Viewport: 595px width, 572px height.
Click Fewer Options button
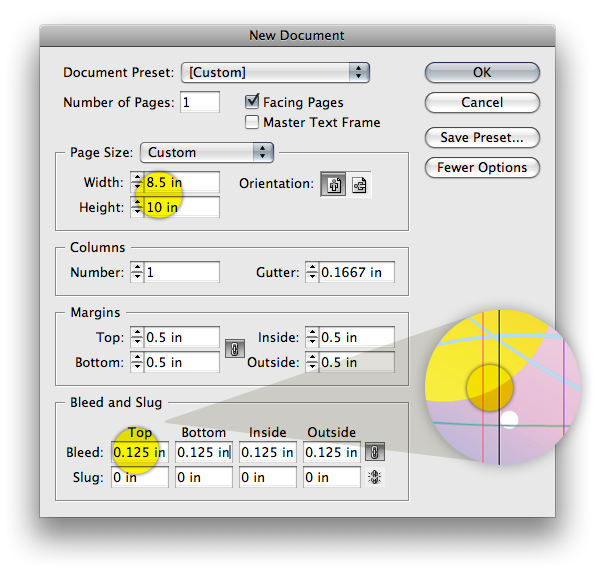click(x=482, y=167)
